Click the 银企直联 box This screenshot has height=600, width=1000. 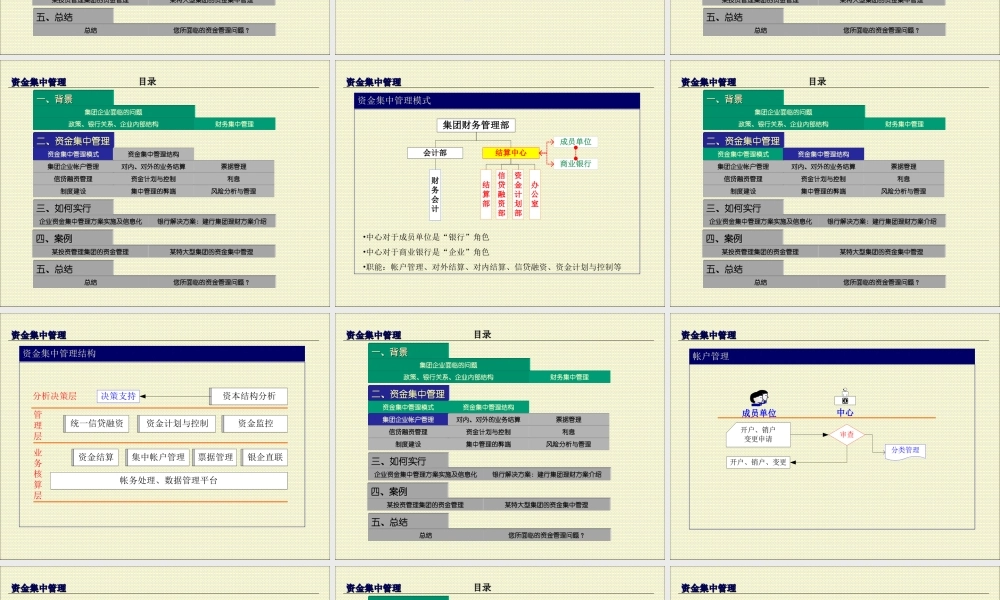click(x=265, y=457)
